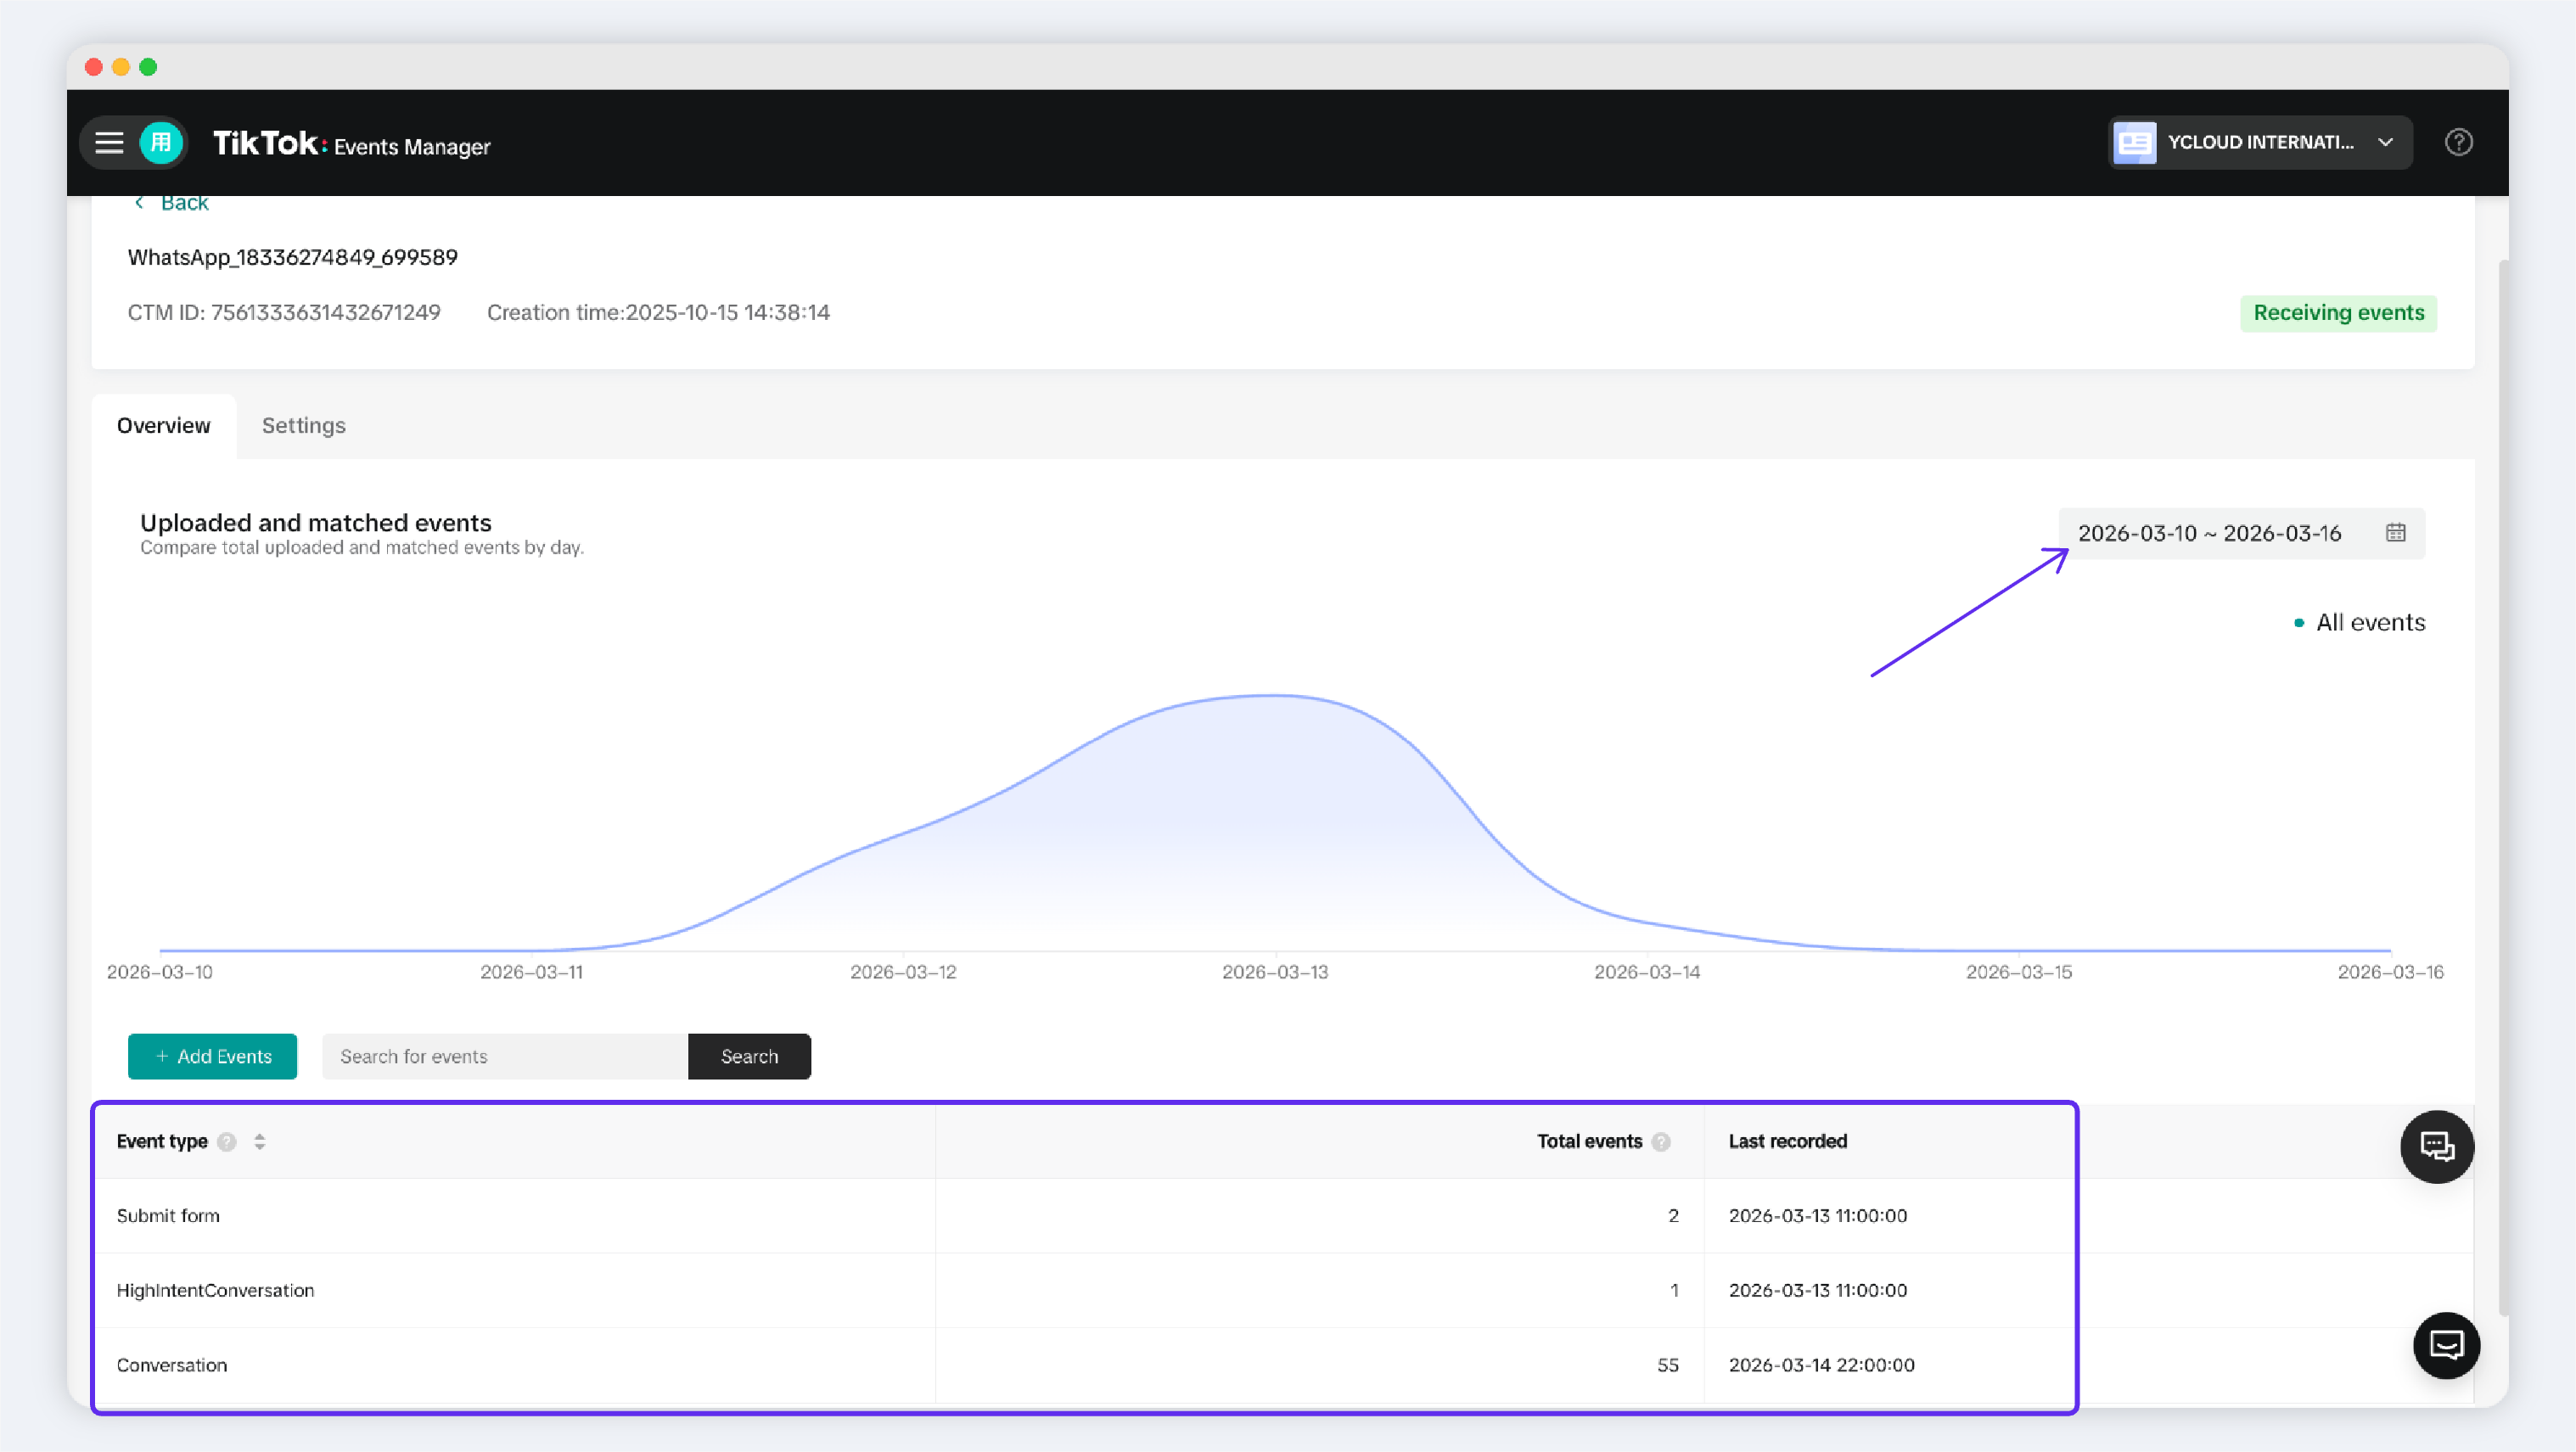Show Total events help tooltip icon
The height and width of the screenshot is (1452, 2576).
coord(1661,1142)
